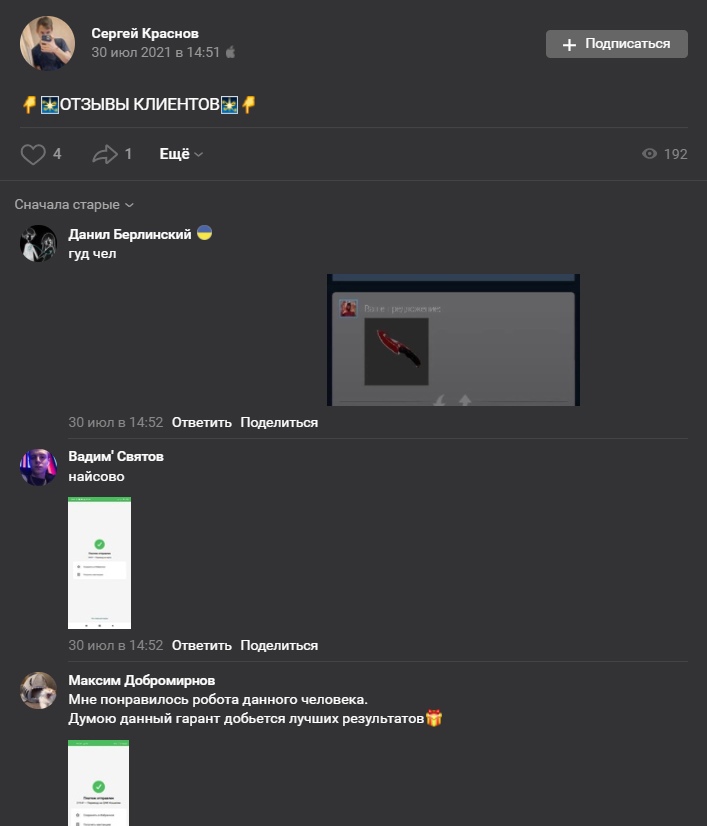Open Вадим Святов's avatar picture
The width and height of the screenshot is (707, 826).
(x=38, y=467)
